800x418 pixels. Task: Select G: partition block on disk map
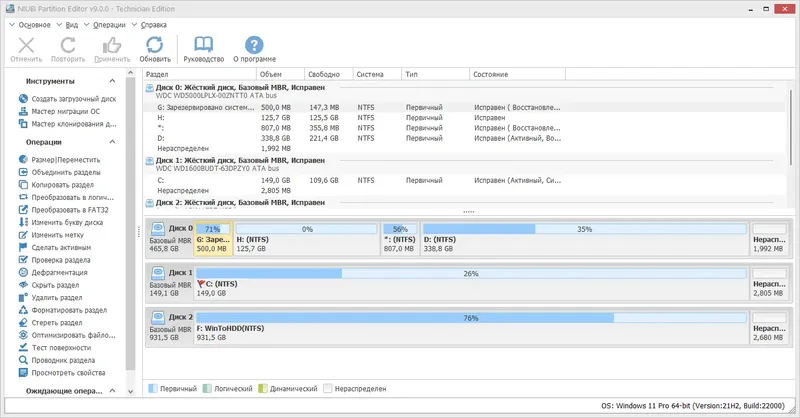(x=213, y=238)
